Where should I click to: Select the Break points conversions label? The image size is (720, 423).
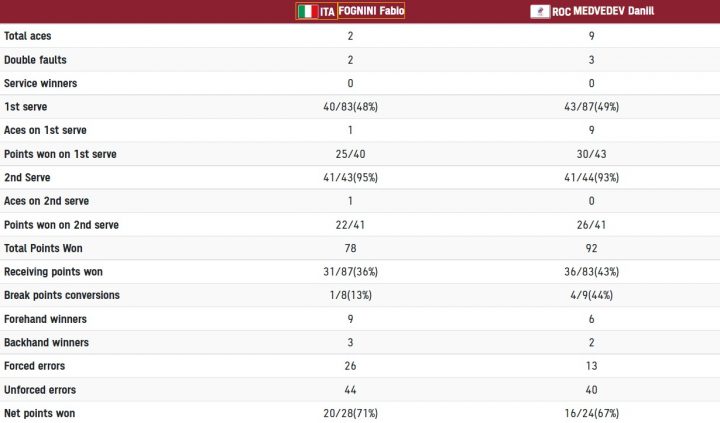tap(62, 295)
